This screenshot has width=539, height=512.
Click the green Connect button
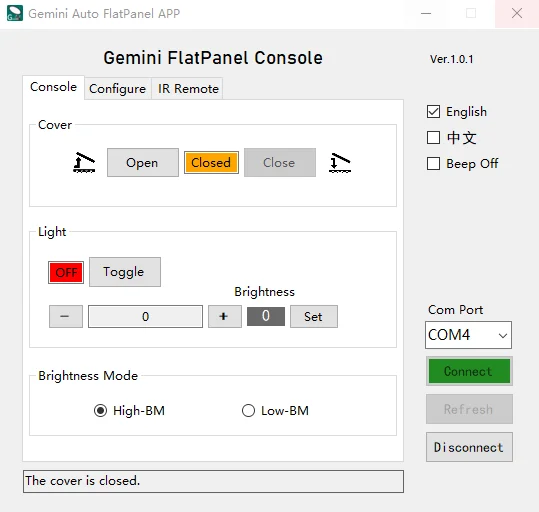click(469, 371)
